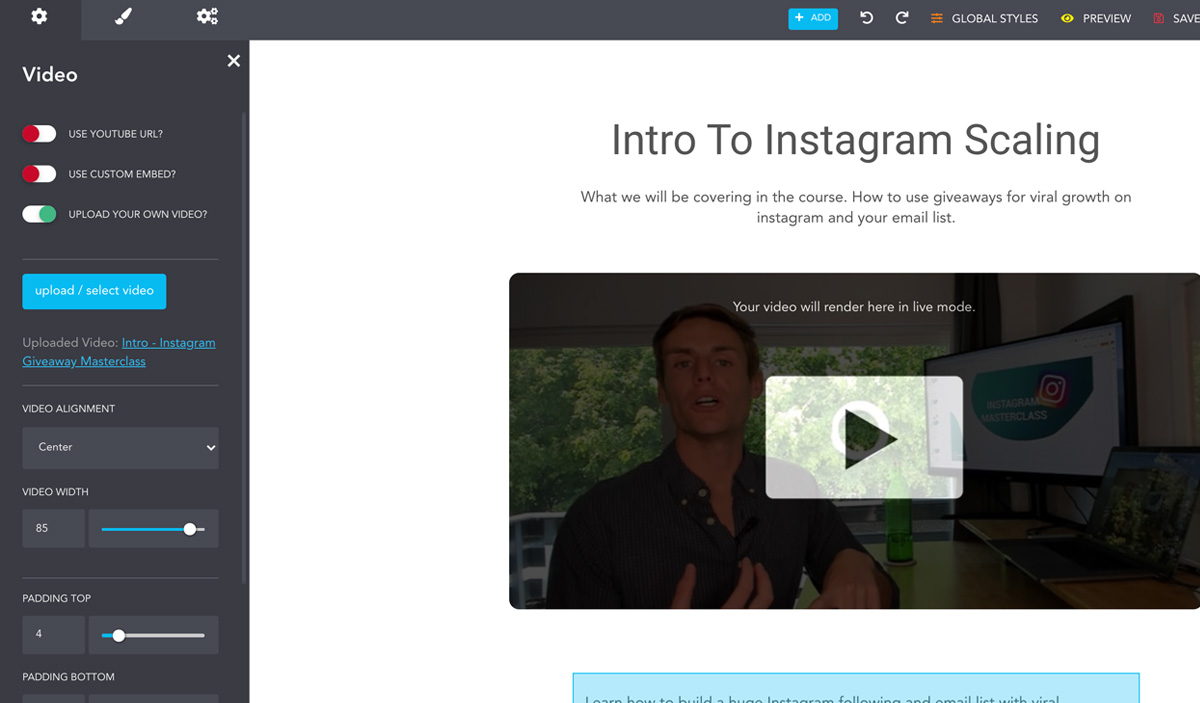Click the Save button
This screenshot has width=1200, height=703.
(x=1176, y=18)
